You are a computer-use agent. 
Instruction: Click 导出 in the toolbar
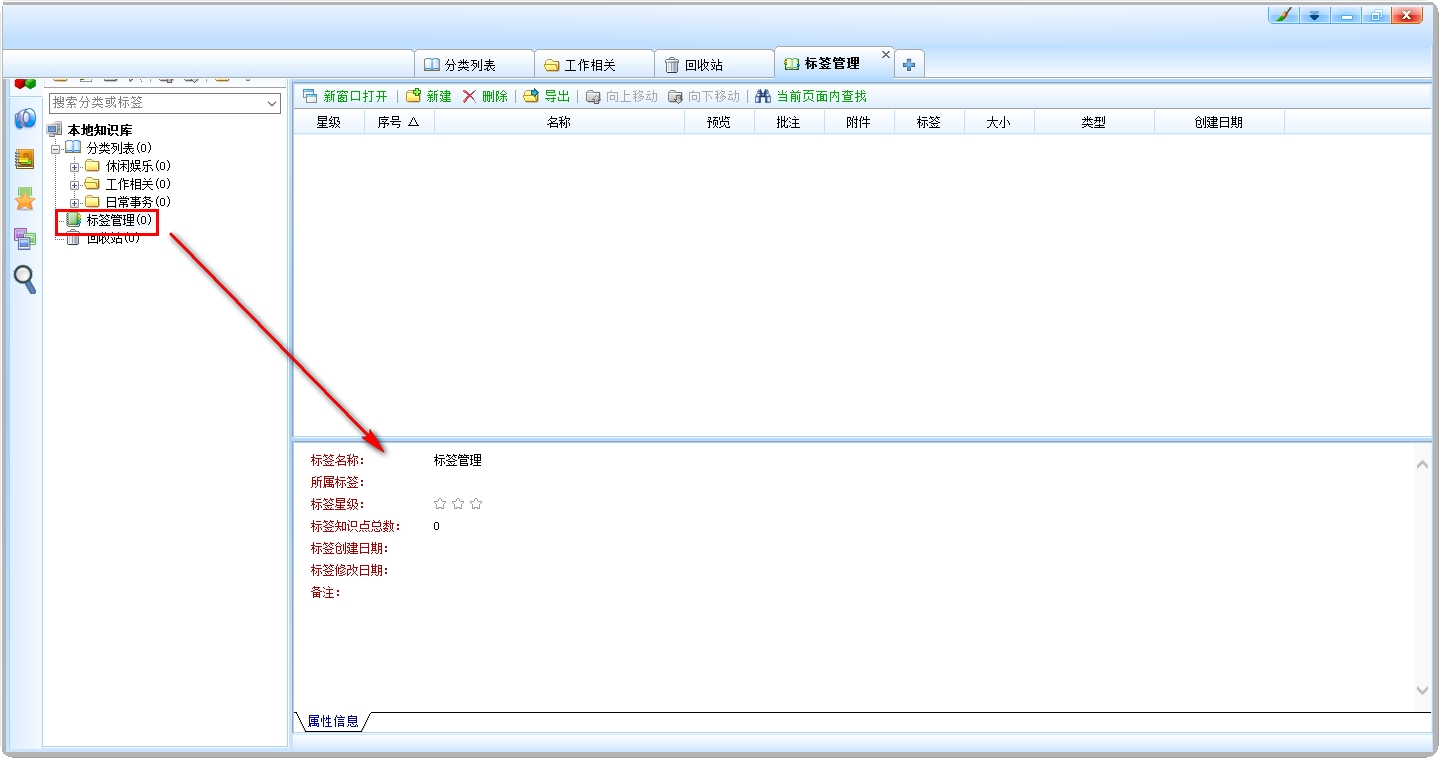coord(547,96)
